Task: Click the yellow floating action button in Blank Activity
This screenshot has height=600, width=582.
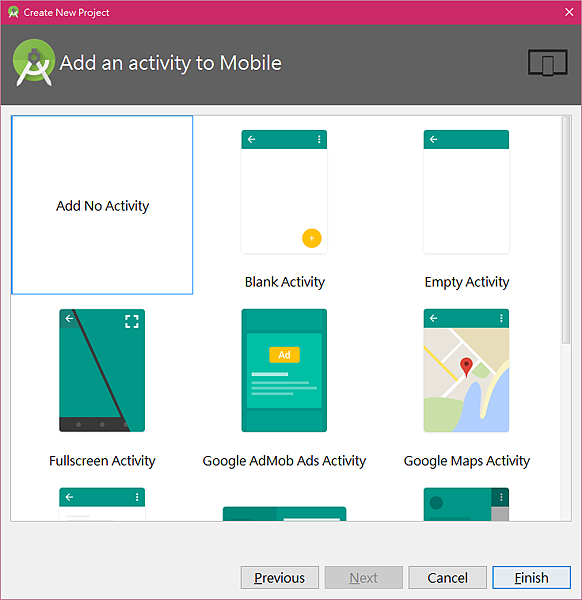Action: click(311, 238)
